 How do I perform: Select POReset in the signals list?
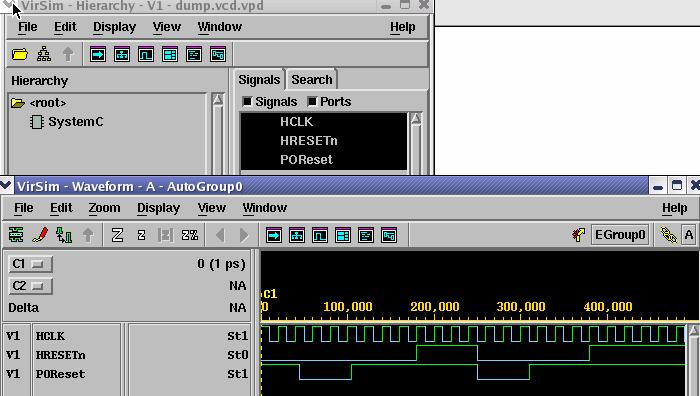tap(324, 159)
